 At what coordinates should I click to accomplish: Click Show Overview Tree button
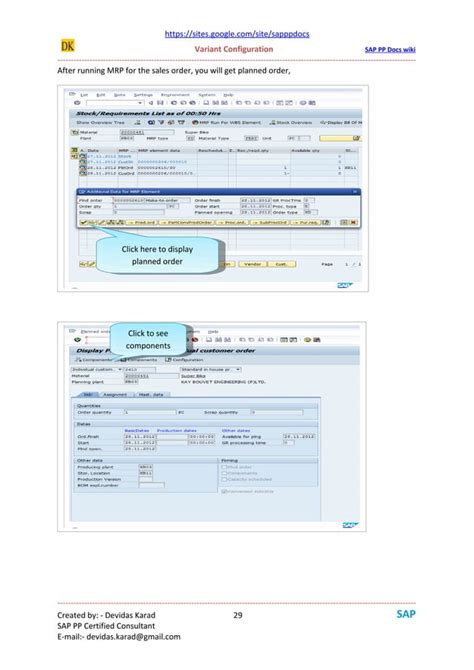coord(100,123)
